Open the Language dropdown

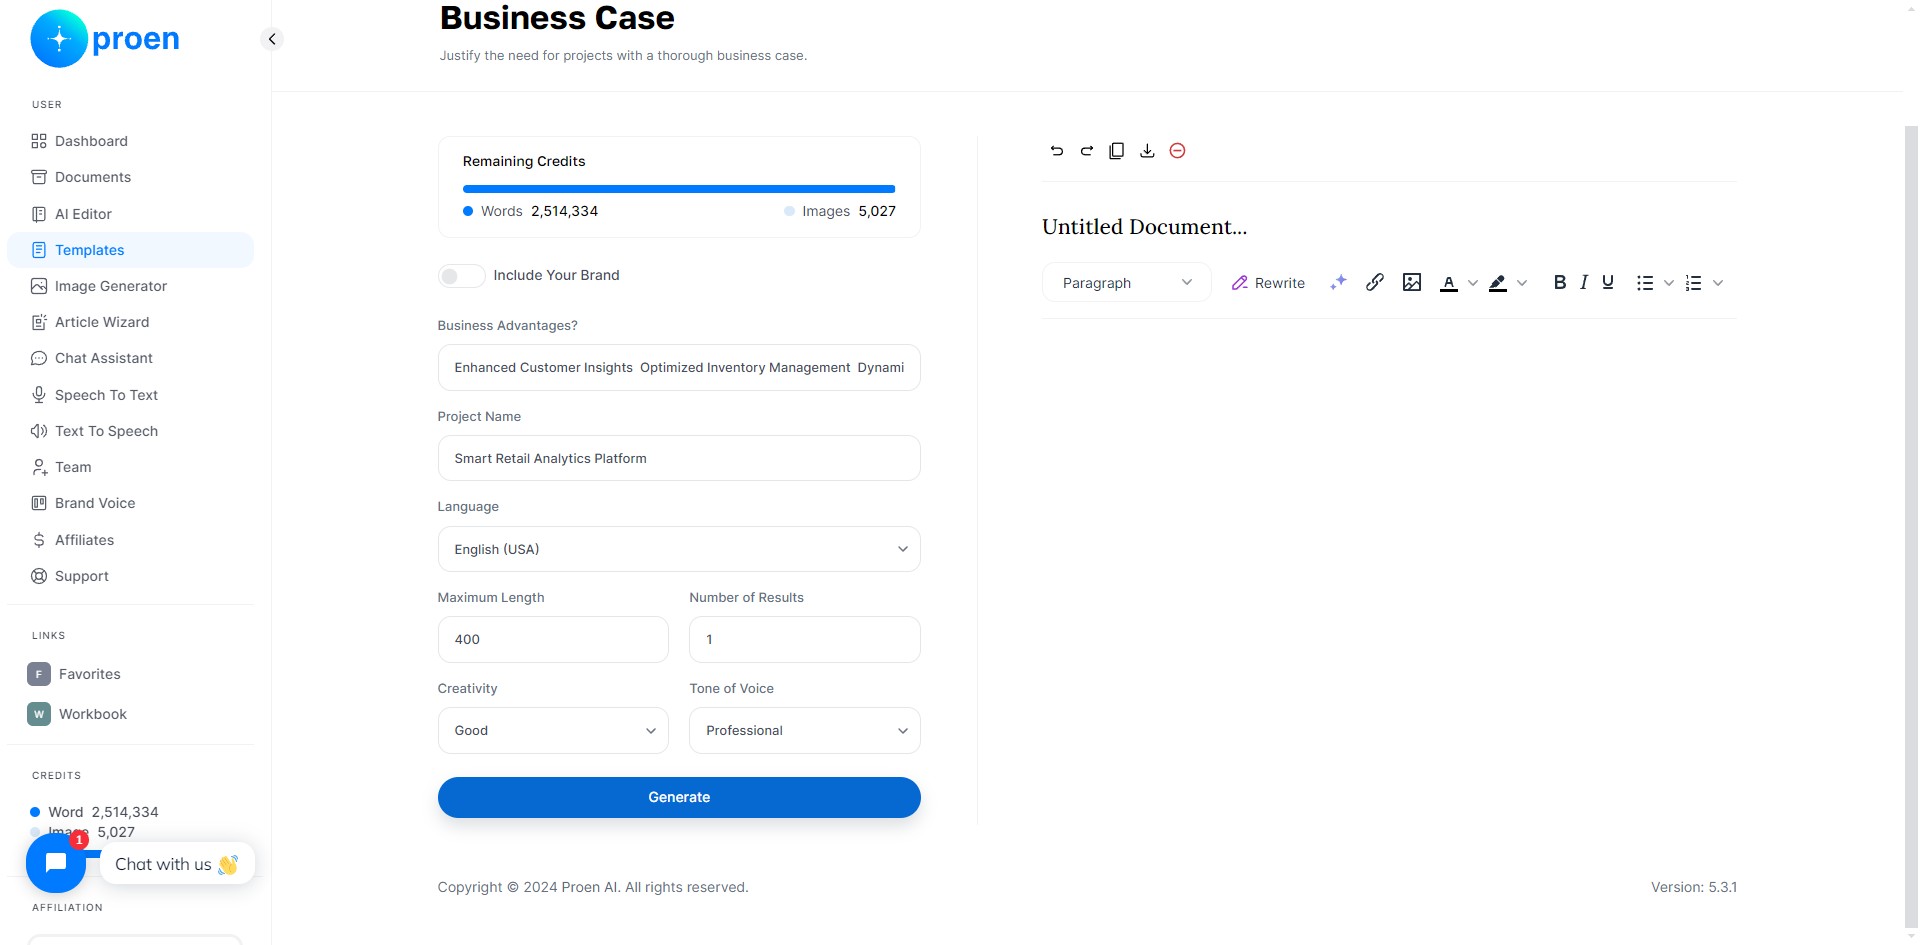pyautogui.click(x=679, y=549)
